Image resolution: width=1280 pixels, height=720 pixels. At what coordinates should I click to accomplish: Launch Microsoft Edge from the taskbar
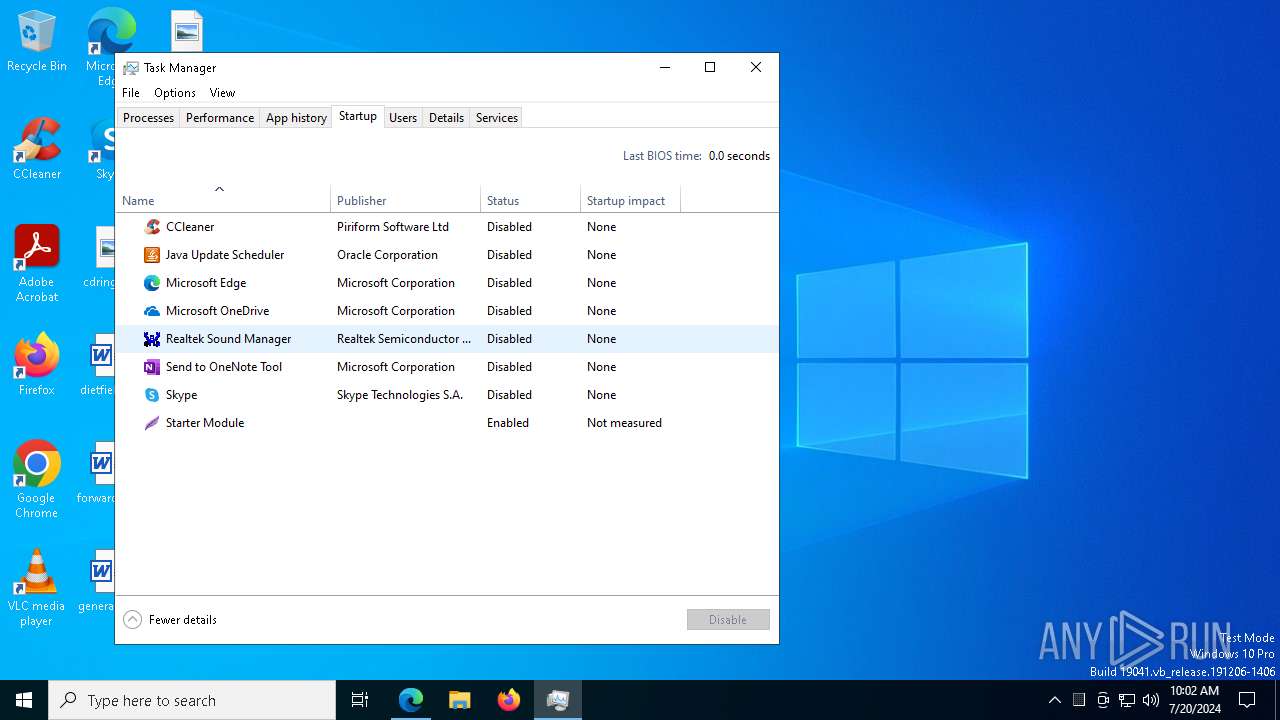pyautogui.click(x=411, y=700)
